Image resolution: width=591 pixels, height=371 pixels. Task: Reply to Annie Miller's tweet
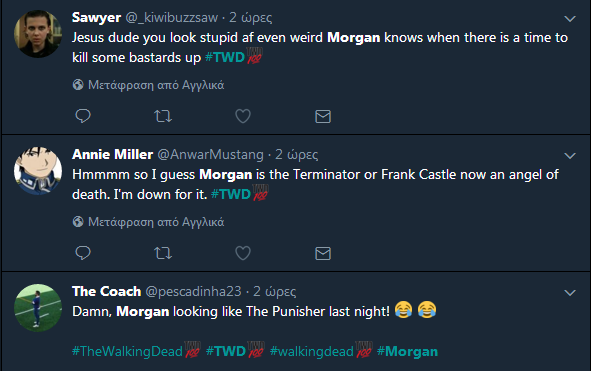click(83, 253)
